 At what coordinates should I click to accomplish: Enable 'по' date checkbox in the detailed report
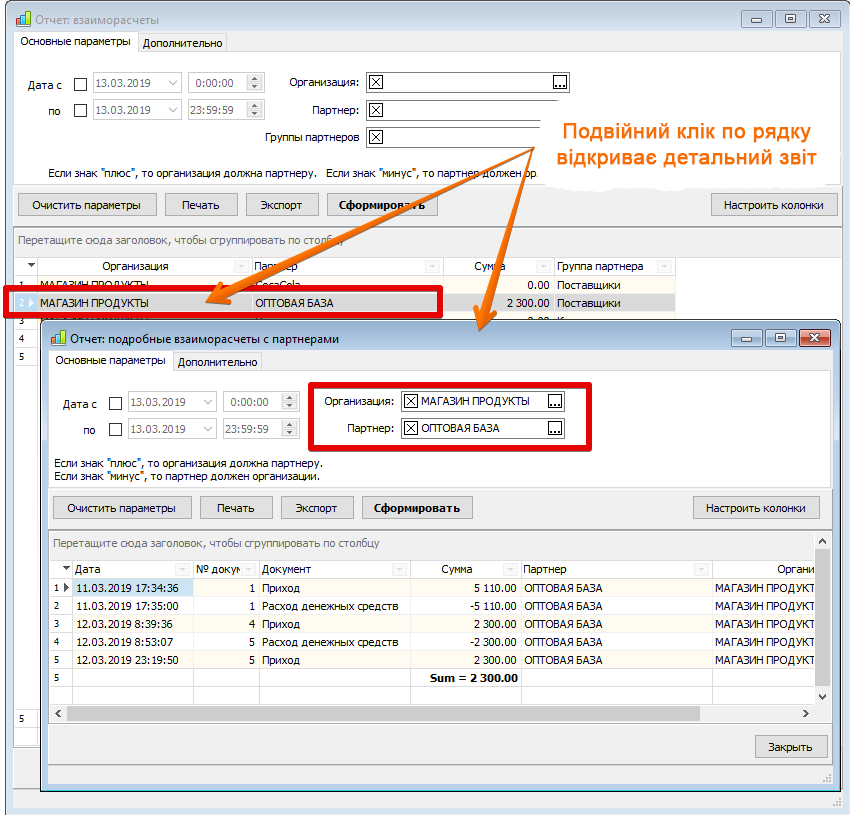point(115,429)
